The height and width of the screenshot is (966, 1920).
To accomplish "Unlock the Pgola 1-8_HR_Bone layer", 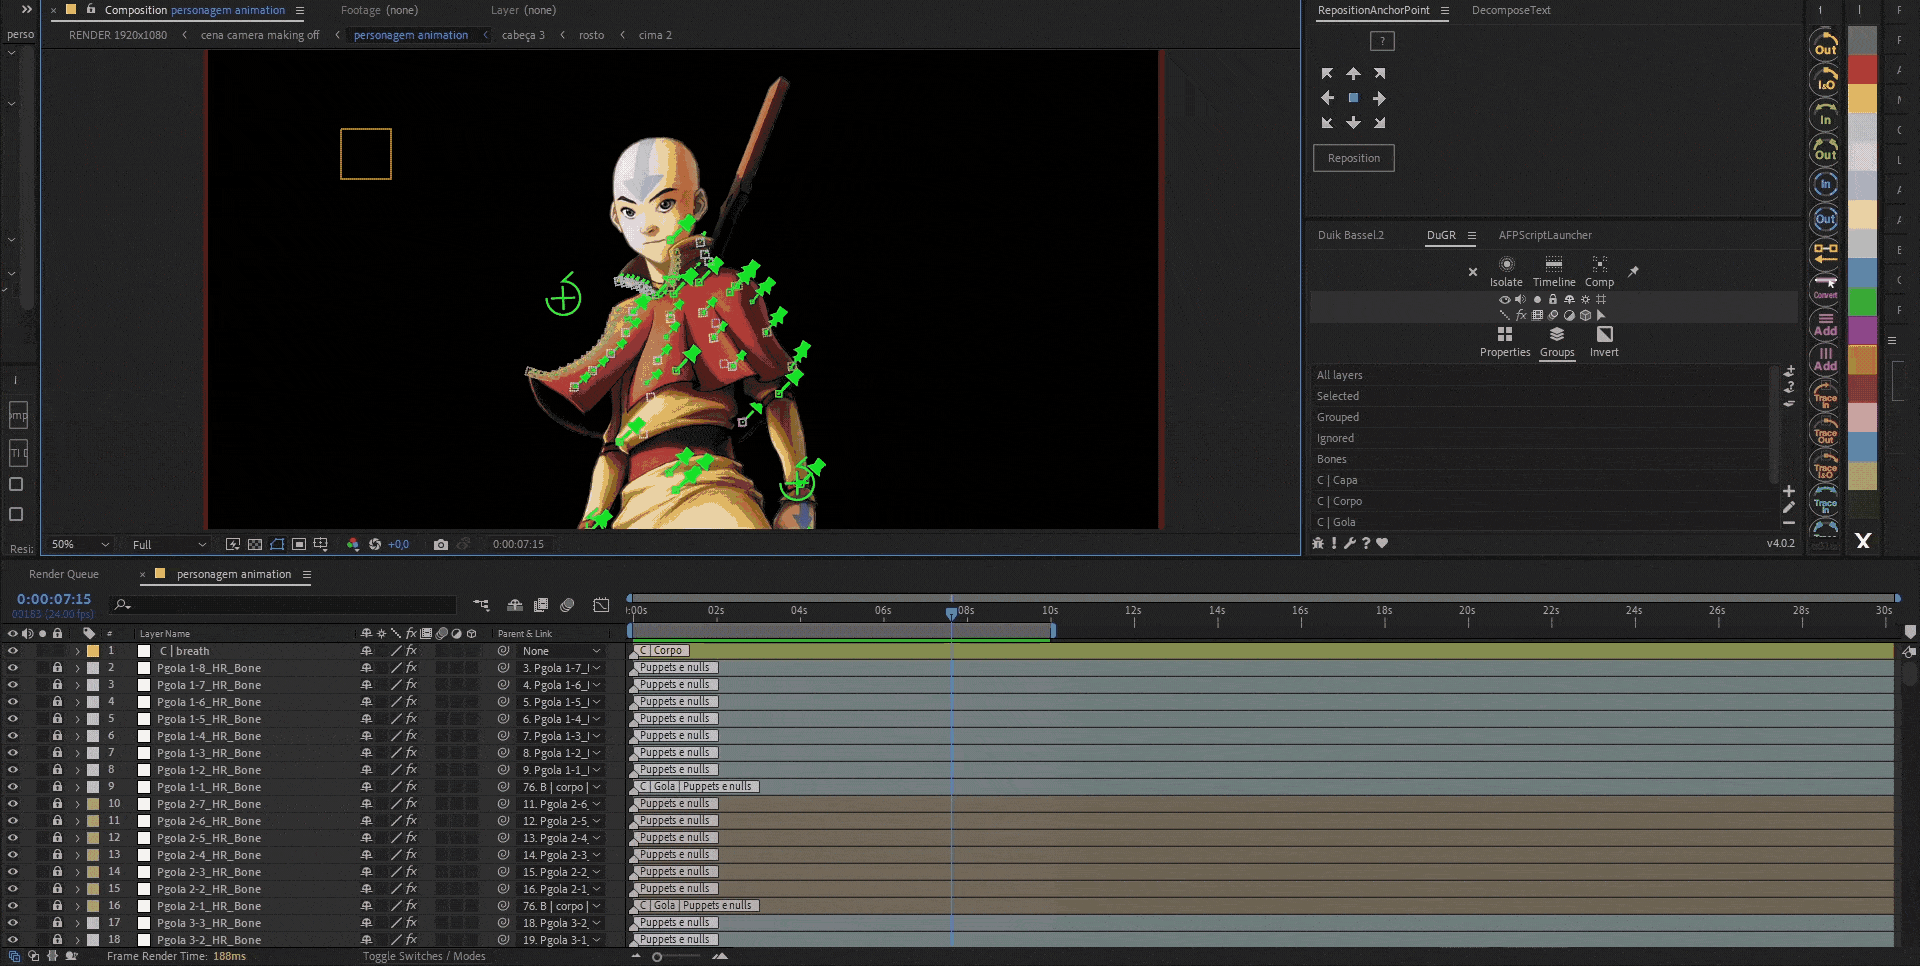I will pos(57,668).
